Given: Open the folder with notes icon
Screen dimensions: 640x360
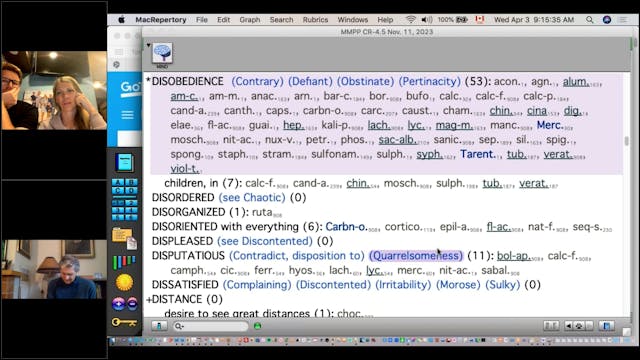Looking at the screenshot, I should click(x=124, y=238).
